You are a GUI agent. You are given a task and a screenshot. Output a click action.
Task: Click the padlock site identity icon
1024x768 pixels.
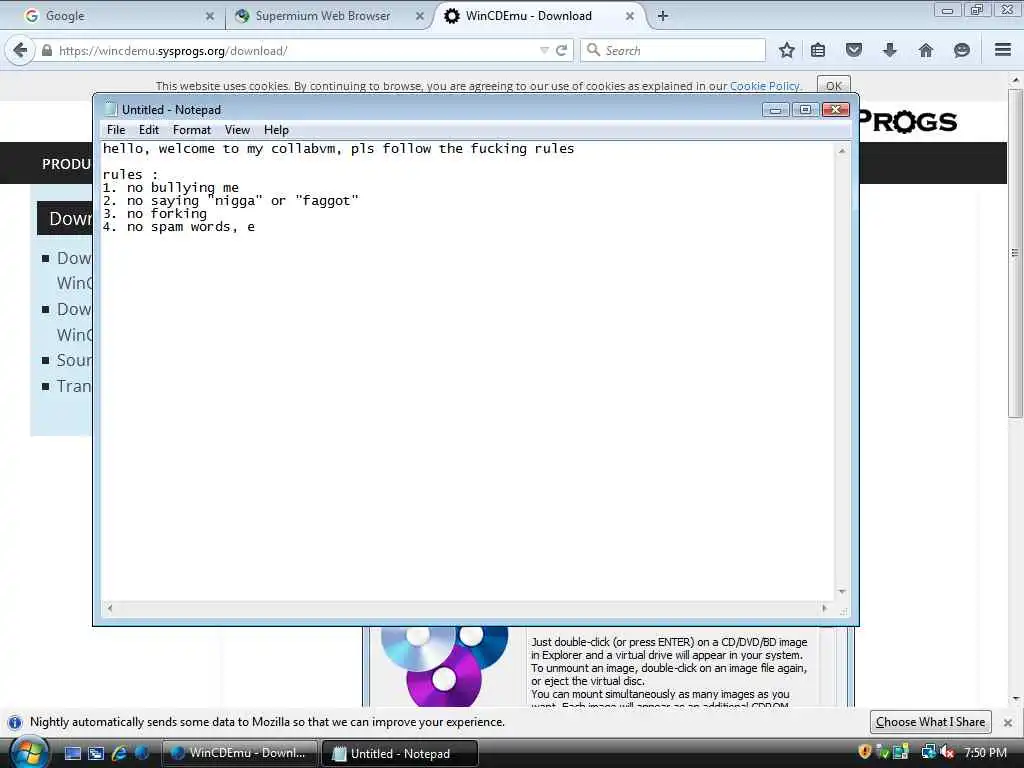click(x=46, y=50)
